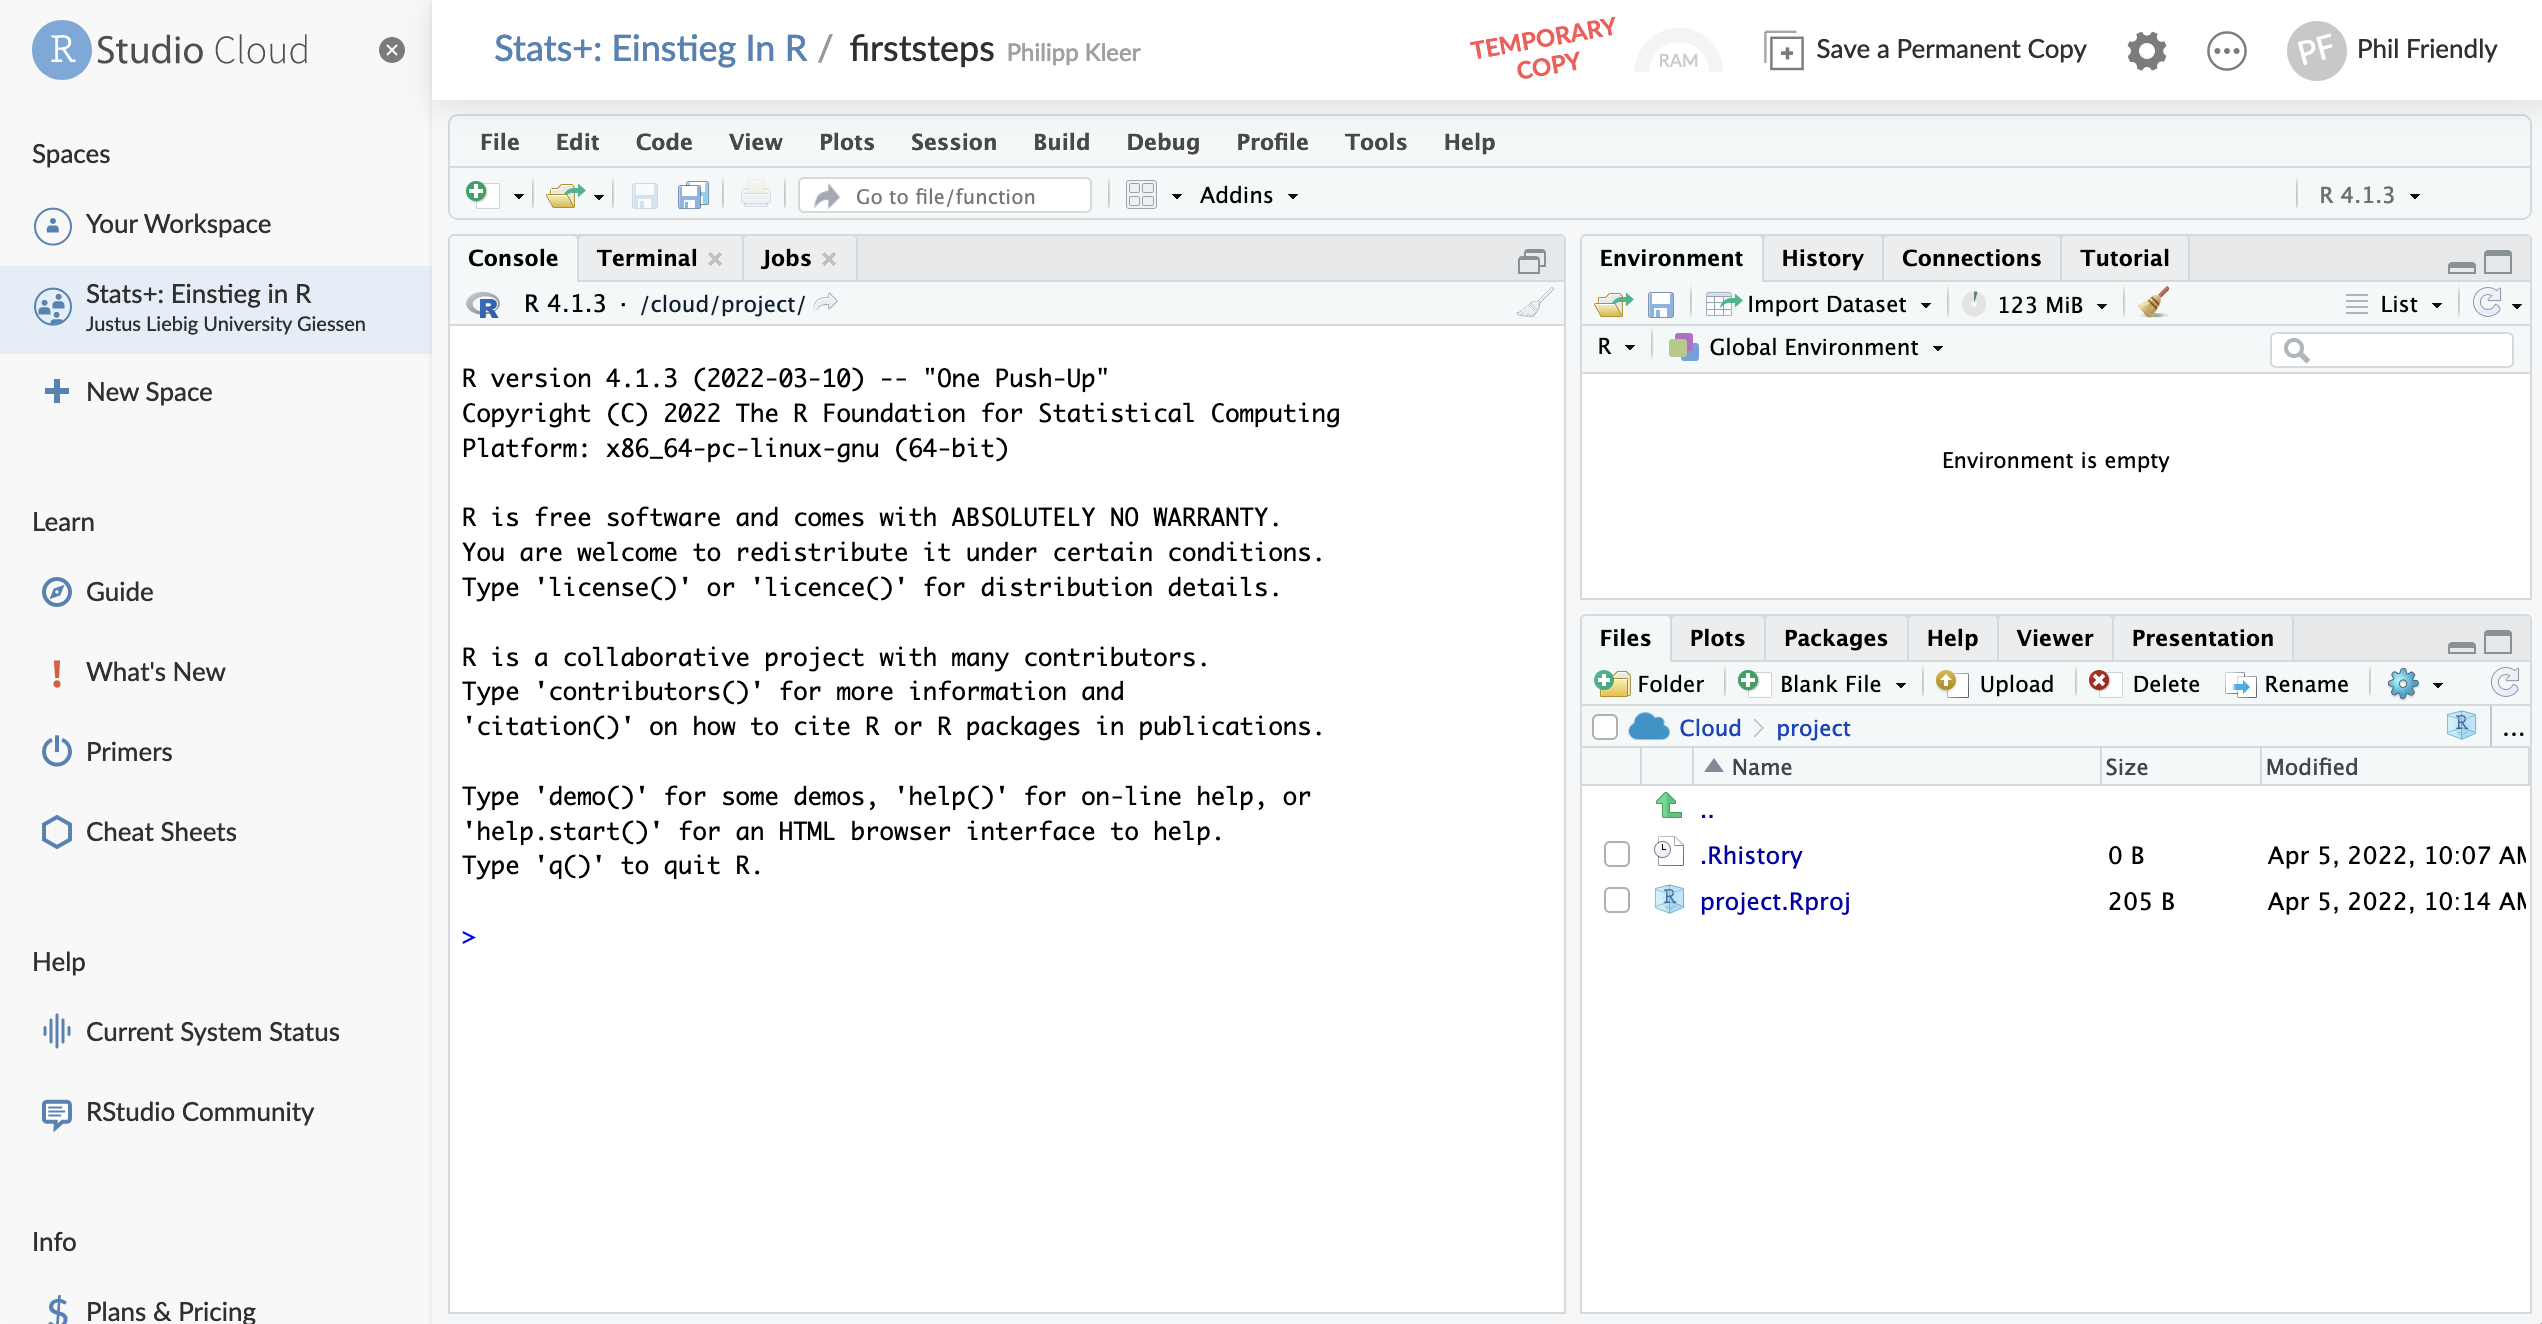Screen dimensions: 2542x1324
Task: Click the Go to file/function field
Action: [945, 196]
